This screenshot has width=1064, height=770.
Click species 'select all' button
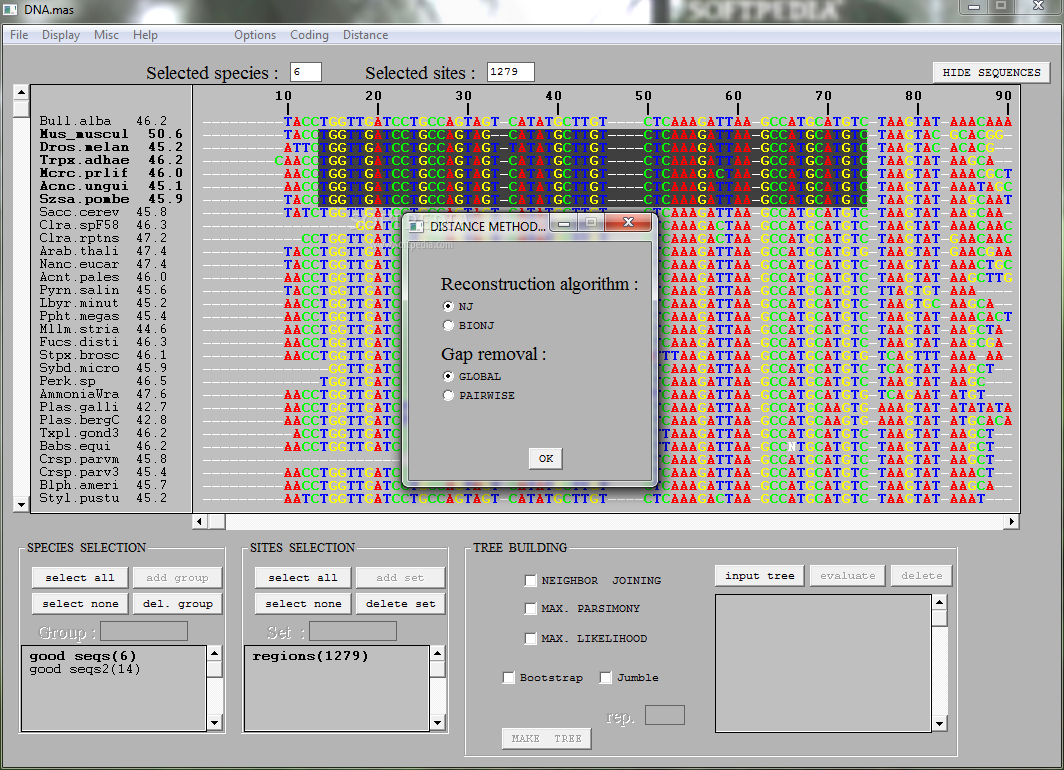tap(79, 577)
